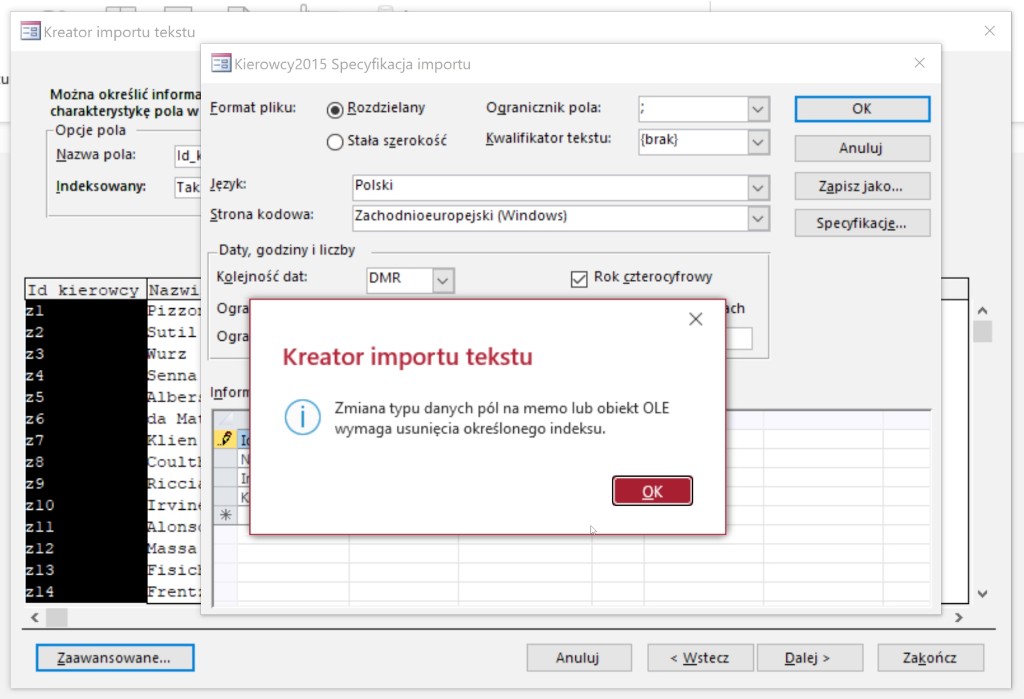Select the Rozdzielany file format option
1024x699 pixels.
(x=335, y=109)
